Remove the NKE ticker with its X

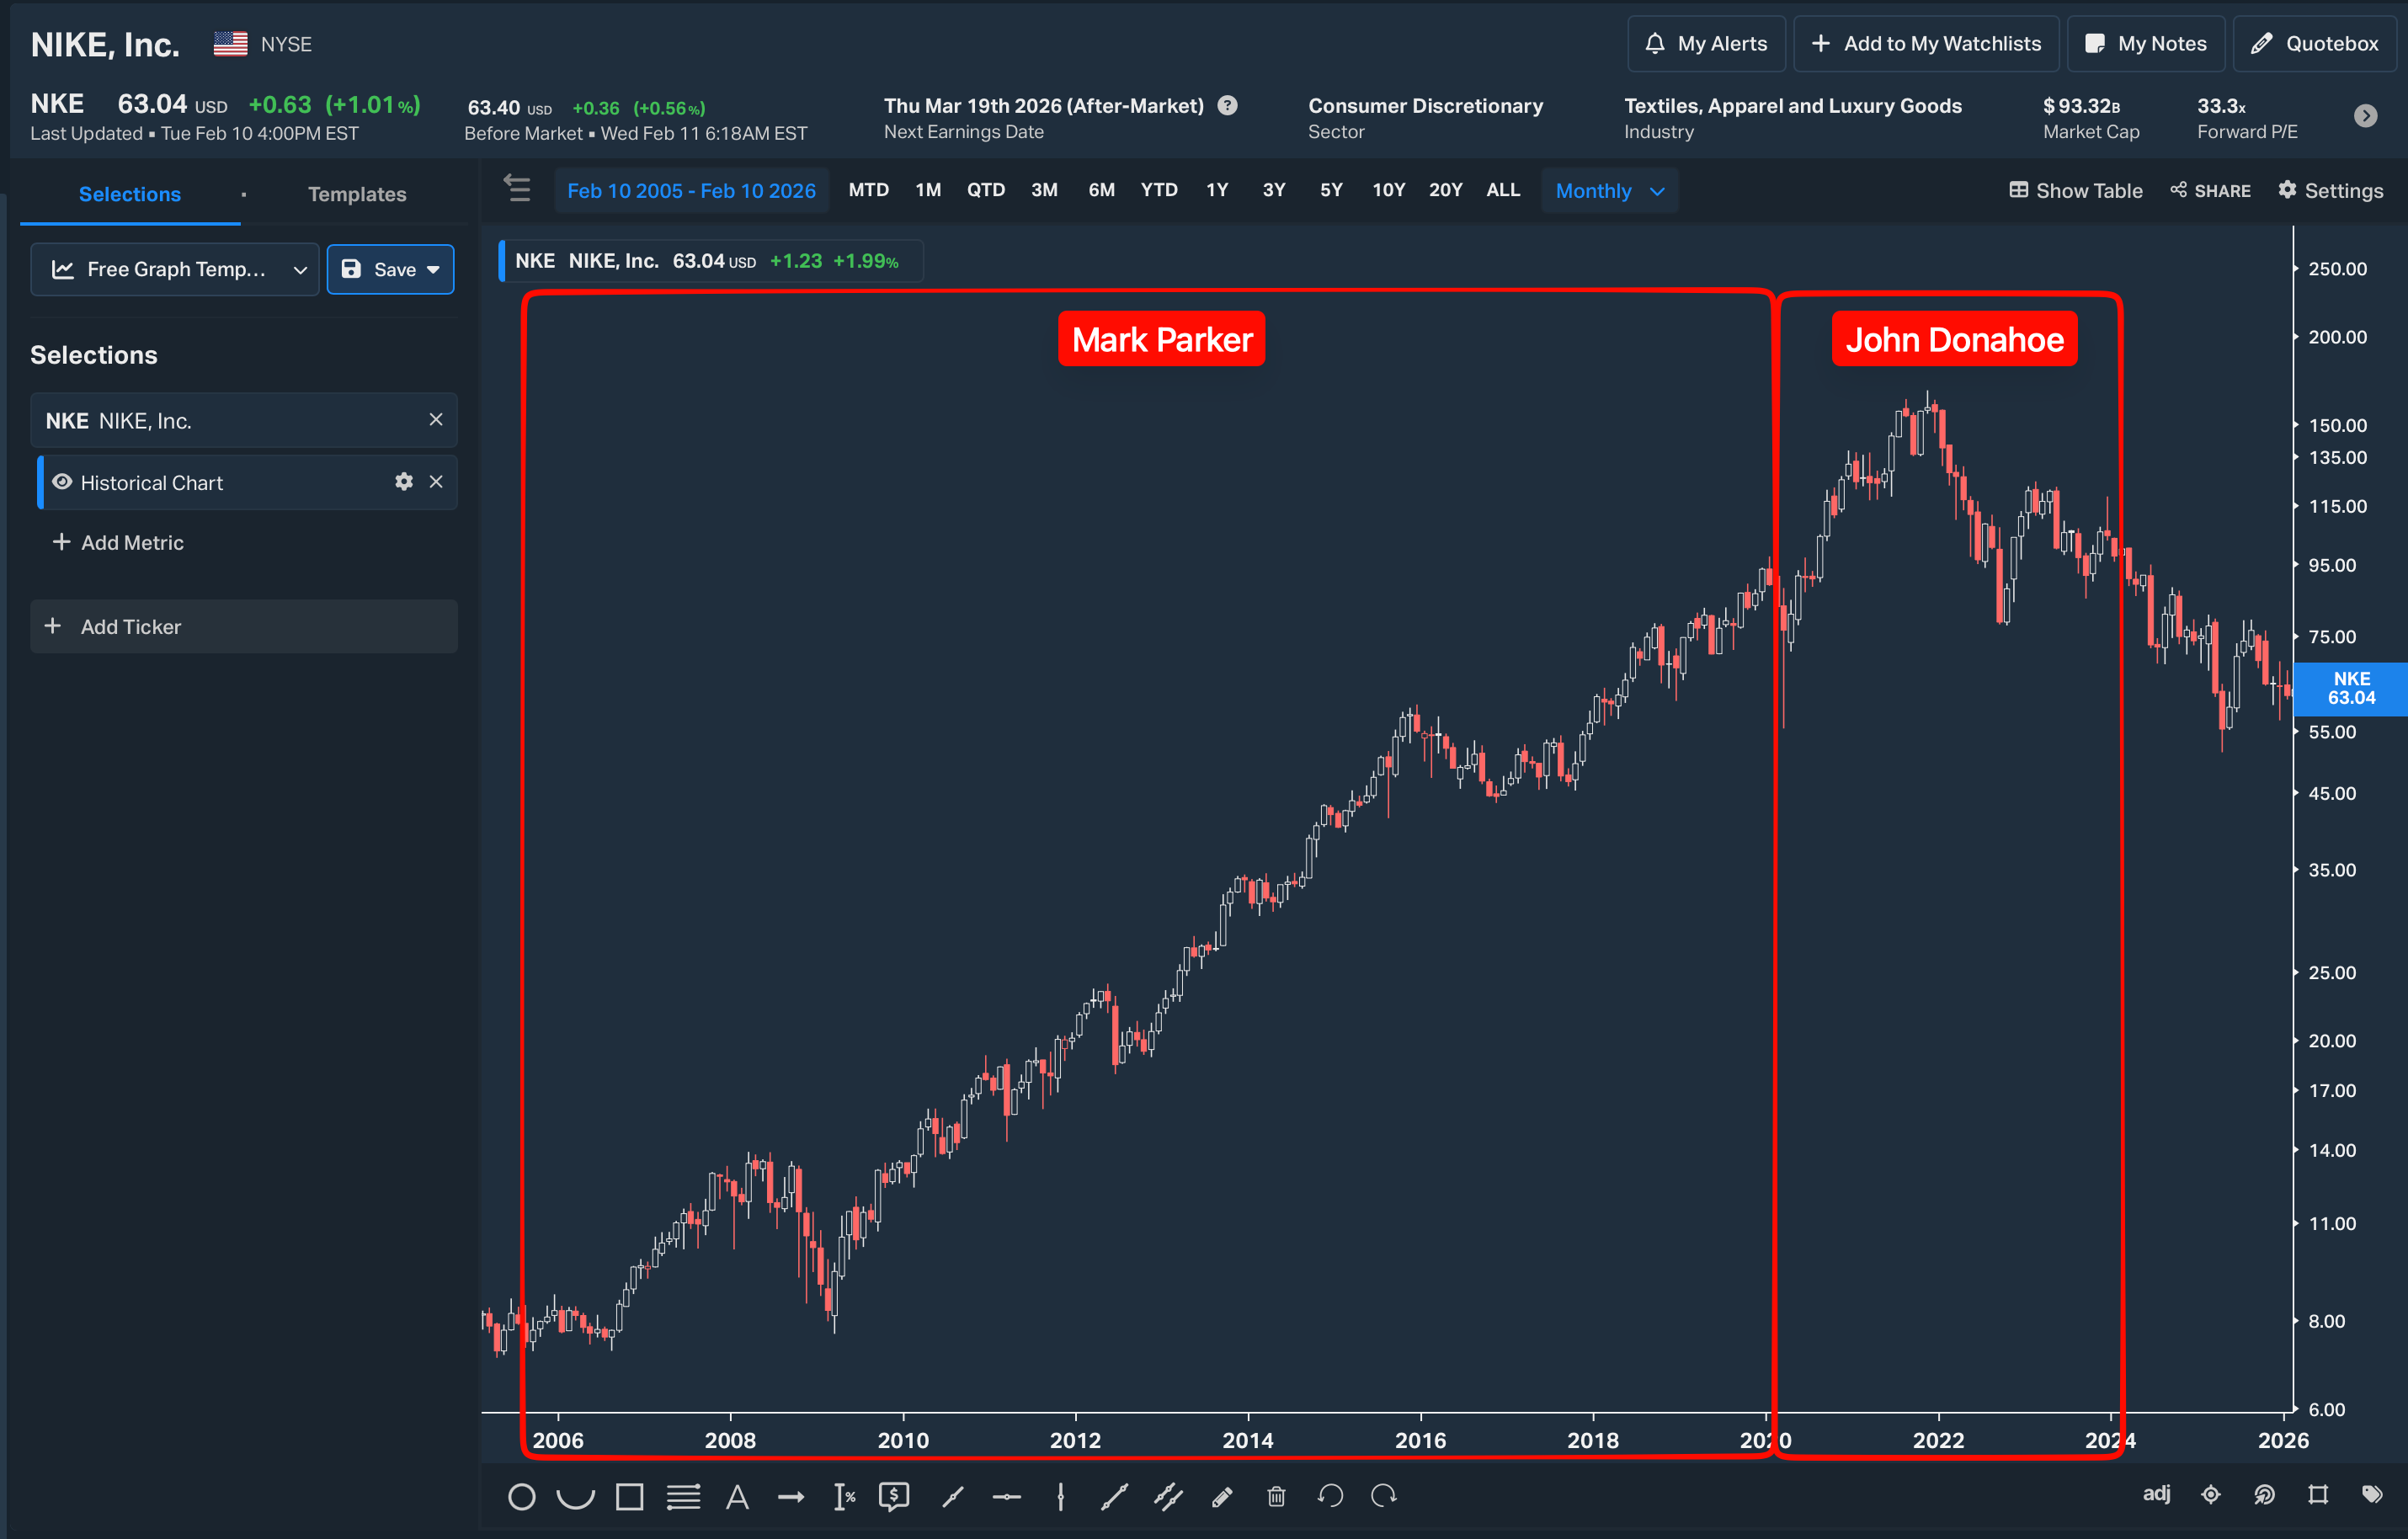point(436,420)
